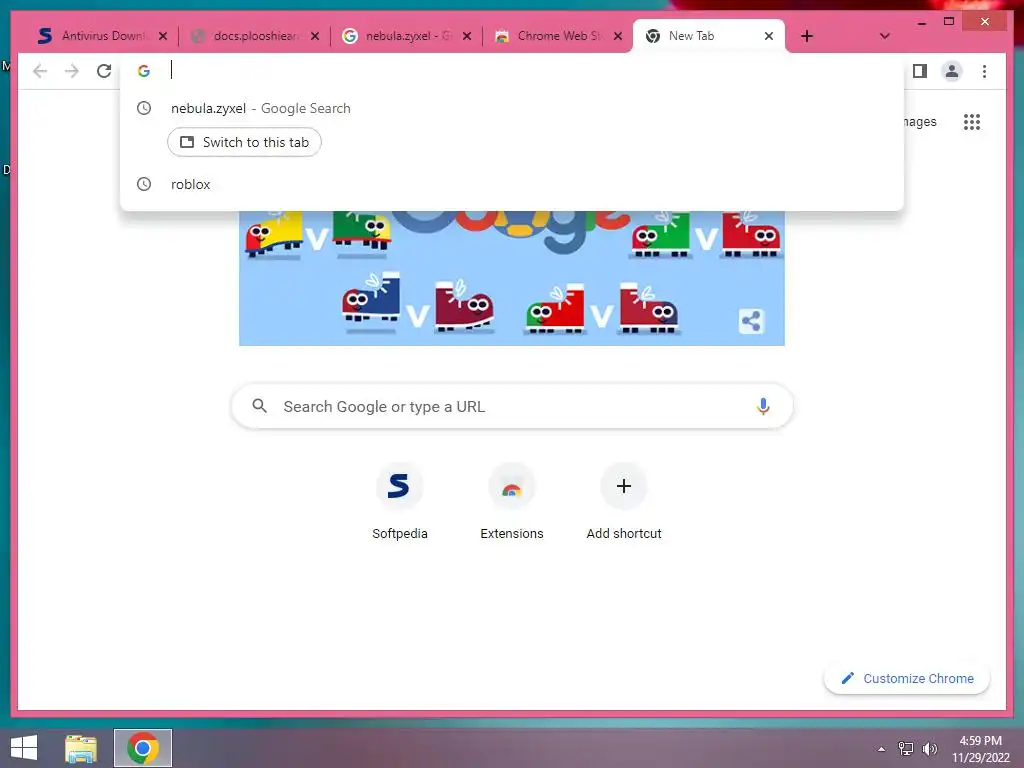
Task: Select the roblox search suggestion
Action: tap(511, 184)
